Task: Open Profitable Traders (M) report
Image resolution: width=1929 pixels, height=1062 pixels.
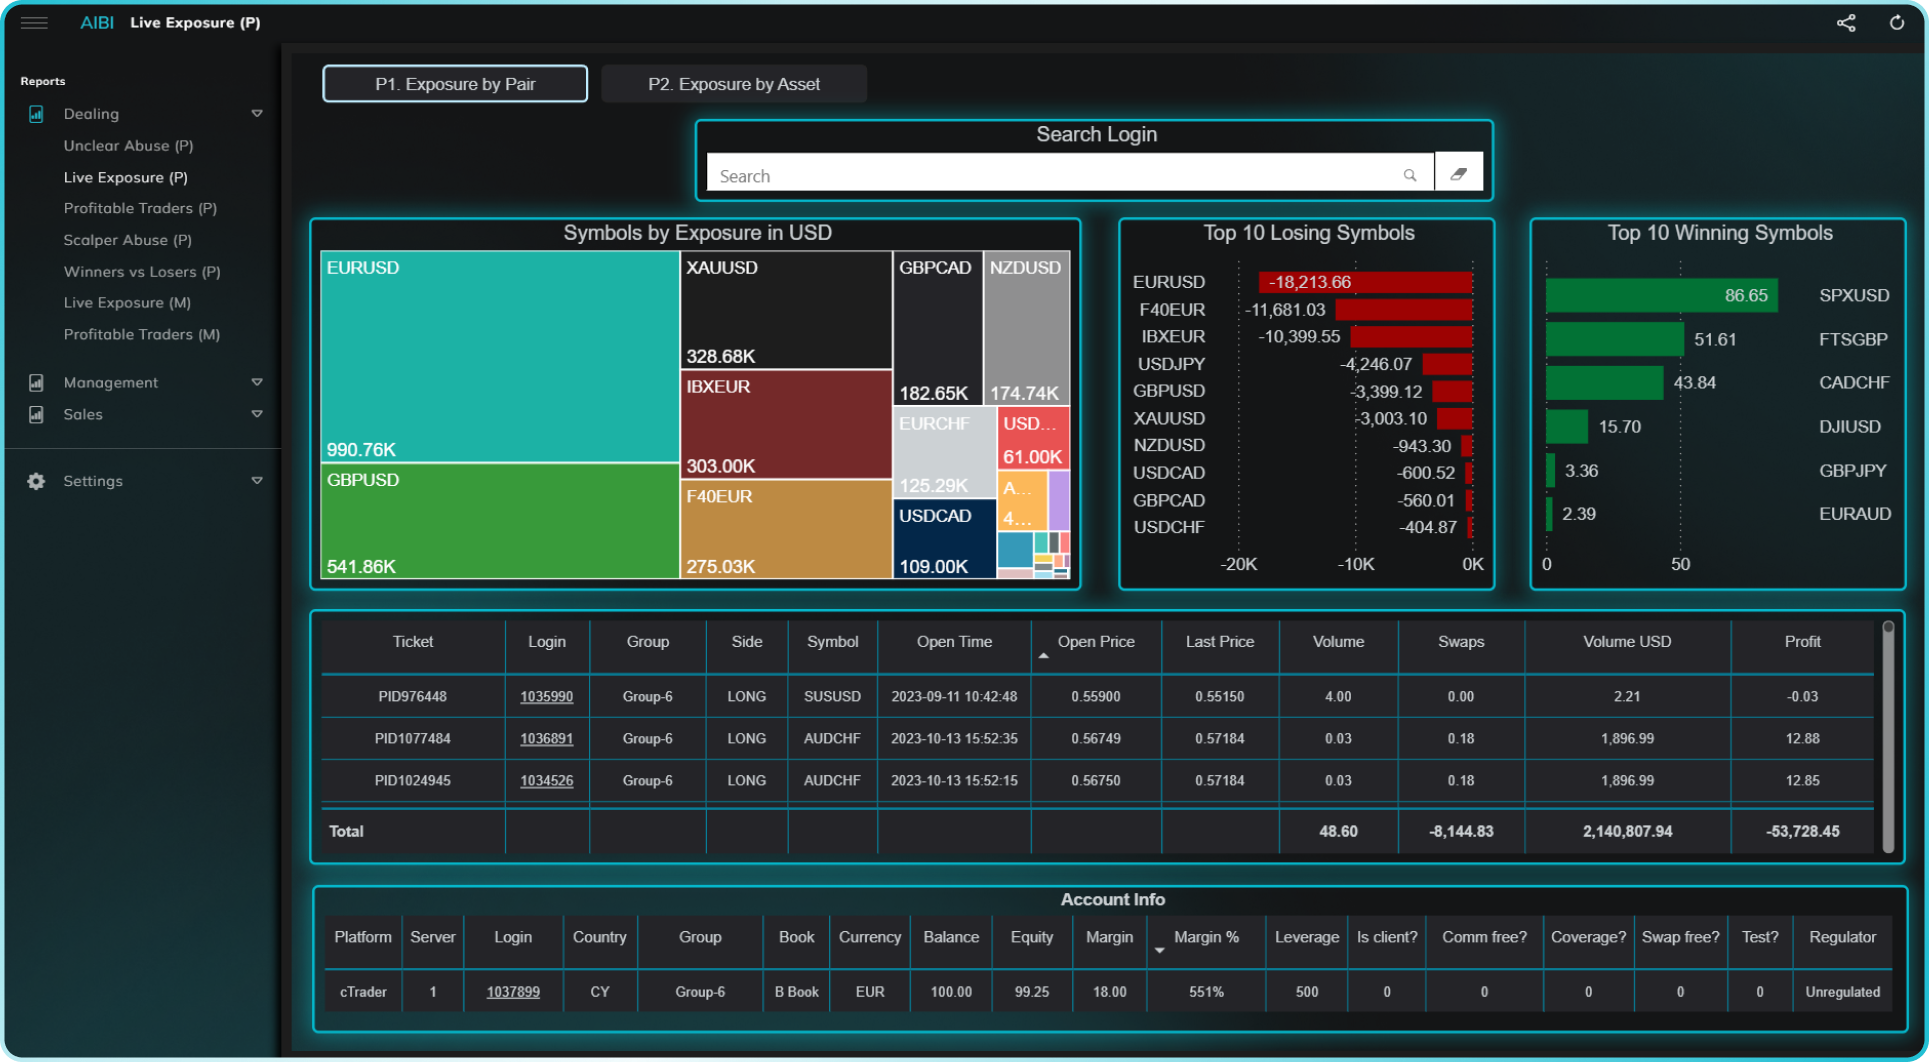Action: click(141, 334)
